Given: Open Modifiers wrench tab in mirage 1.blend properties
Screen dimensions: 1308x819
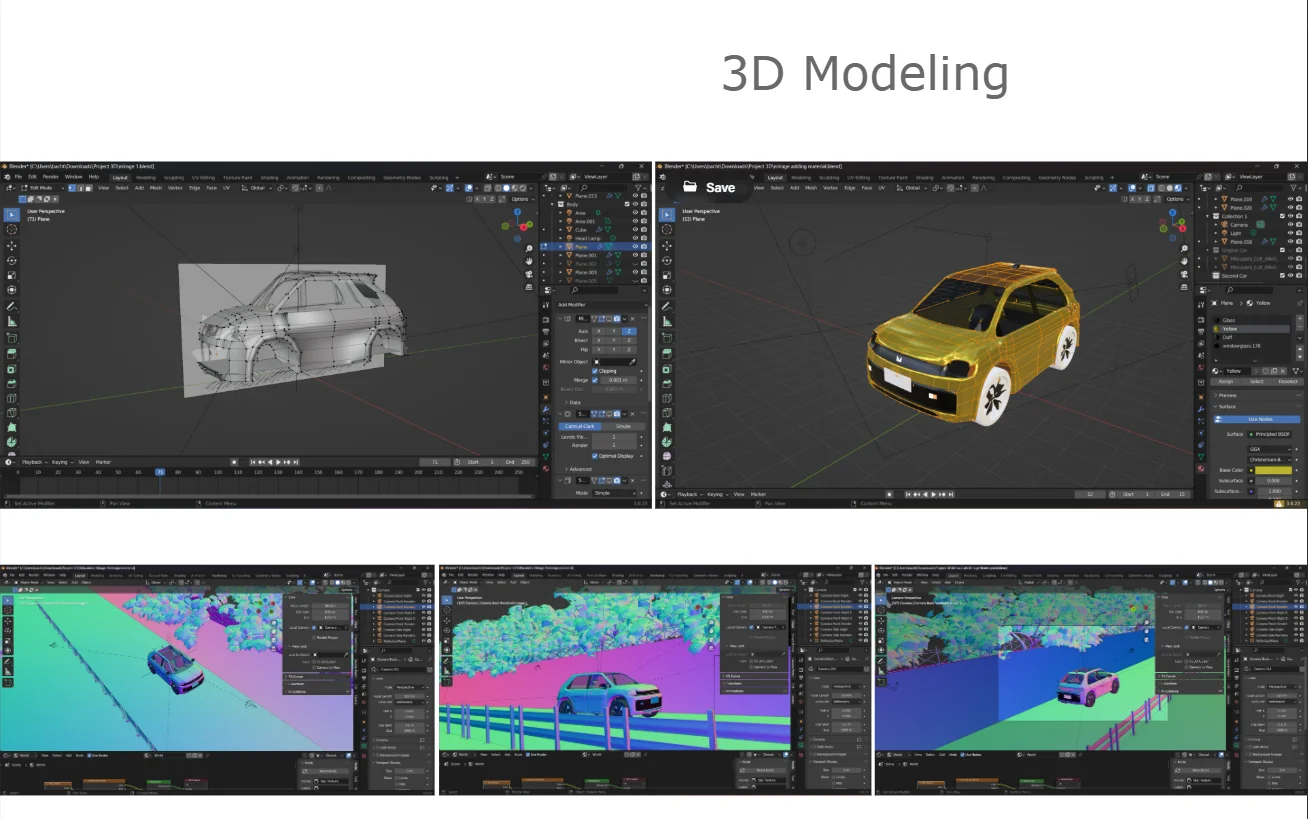Looking at the screenshot, I should click(x=546, y=409).
